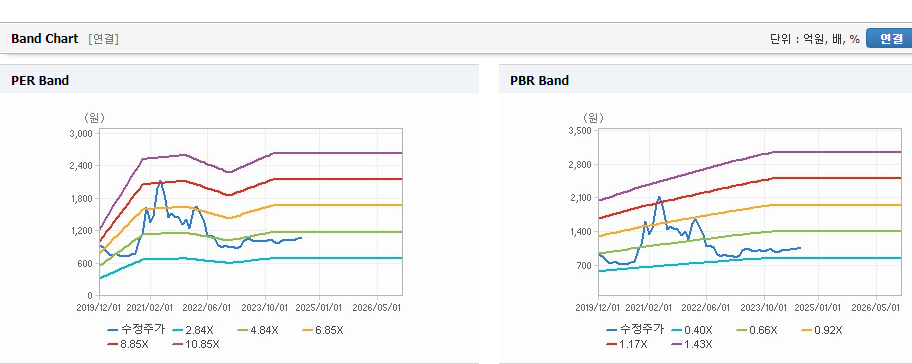Click the 3,000 y-axis value in PER Band
Image resolution: width=912 pixels, height=364 pixels.
(81, 133)
